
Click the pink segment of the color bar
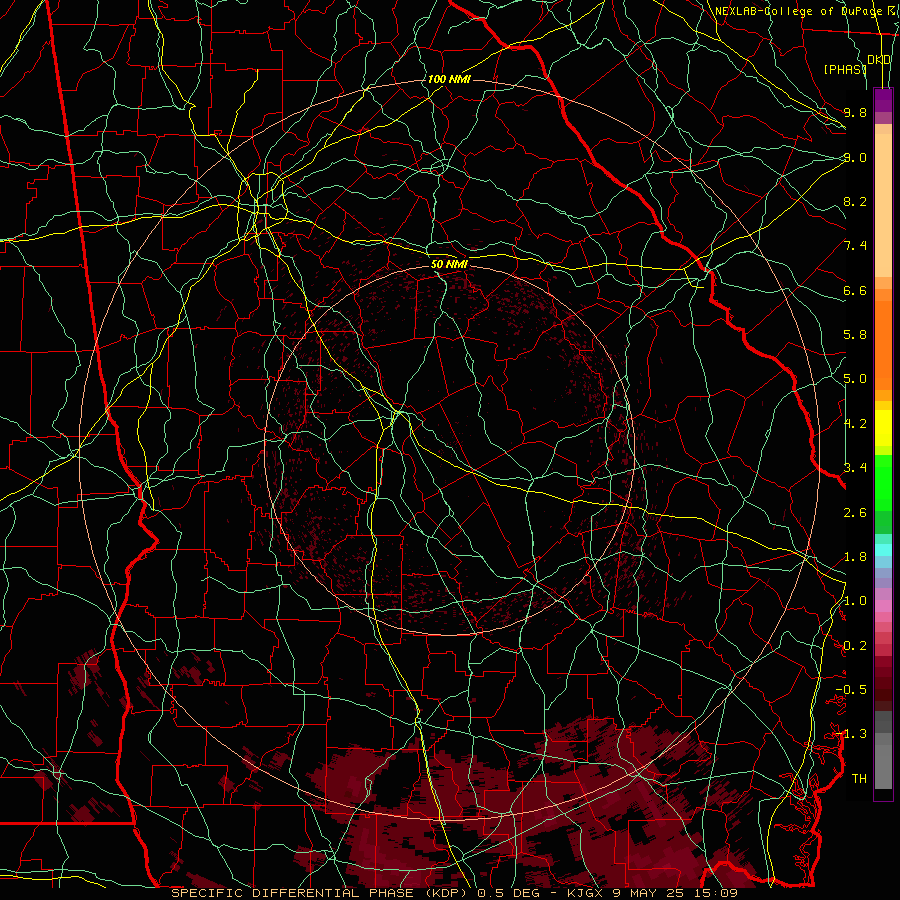(x=883, y=606)
